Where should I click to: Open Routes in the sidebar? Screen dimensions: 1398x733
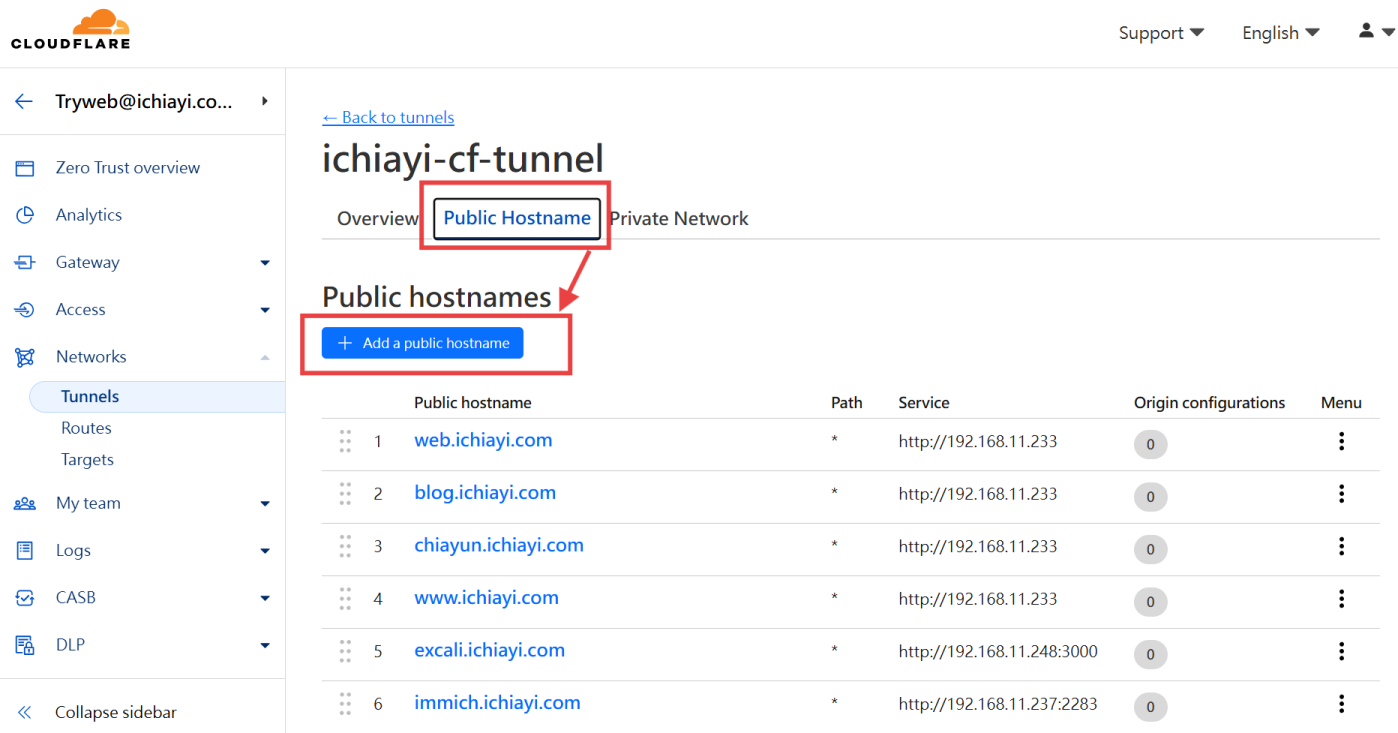pos(86,428)
